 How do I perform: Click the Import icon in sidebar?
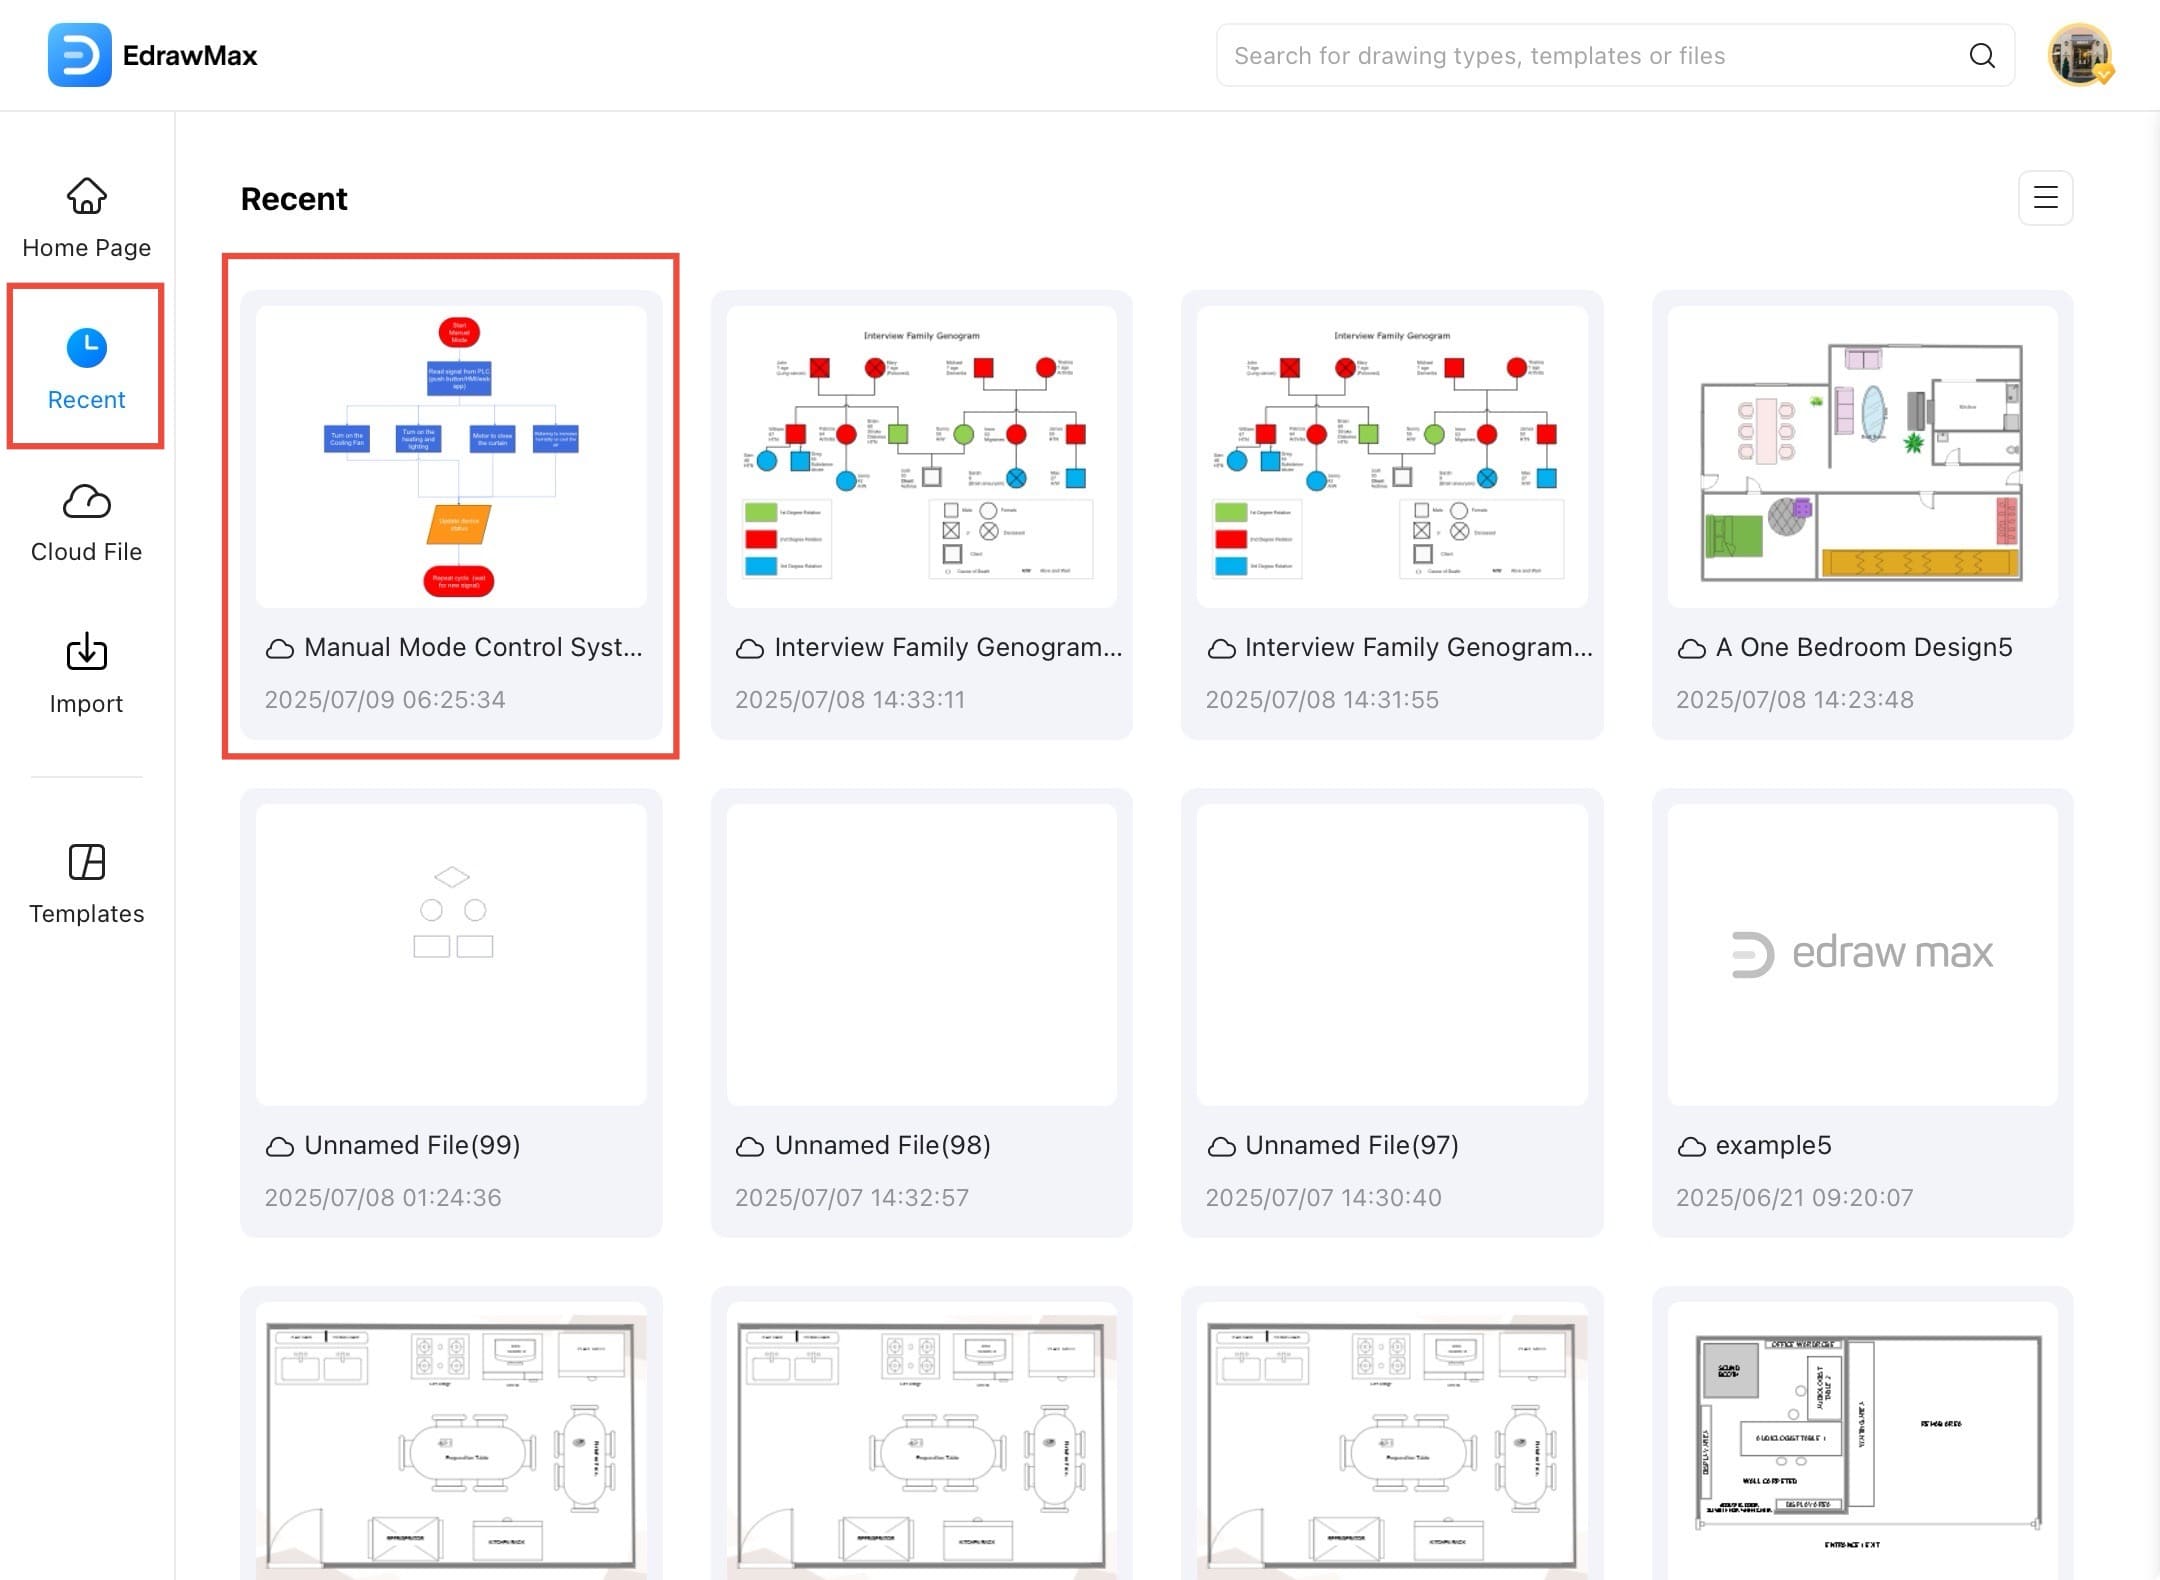[x=87, y=652]
